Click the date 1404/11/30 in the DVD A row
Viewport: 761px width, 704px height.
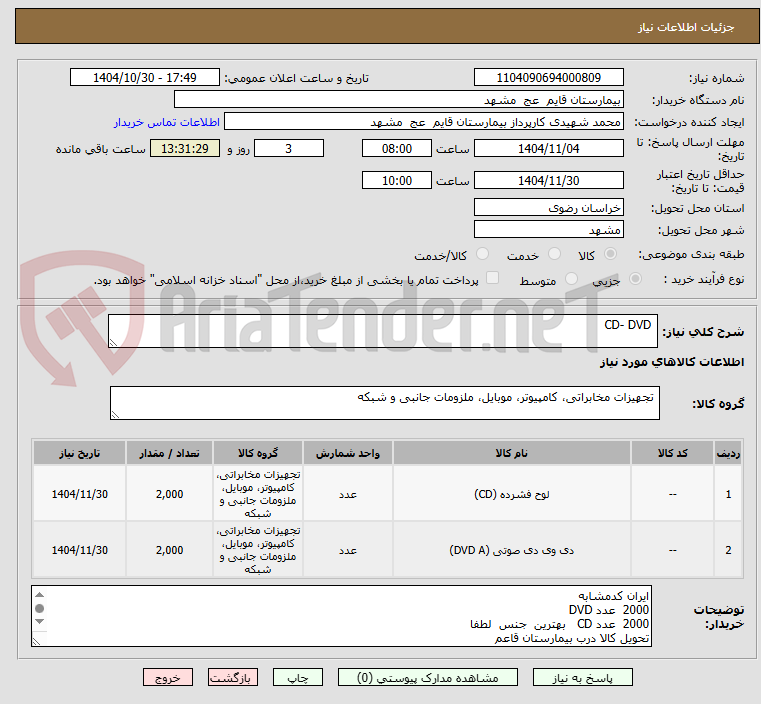tap(80, 550)
